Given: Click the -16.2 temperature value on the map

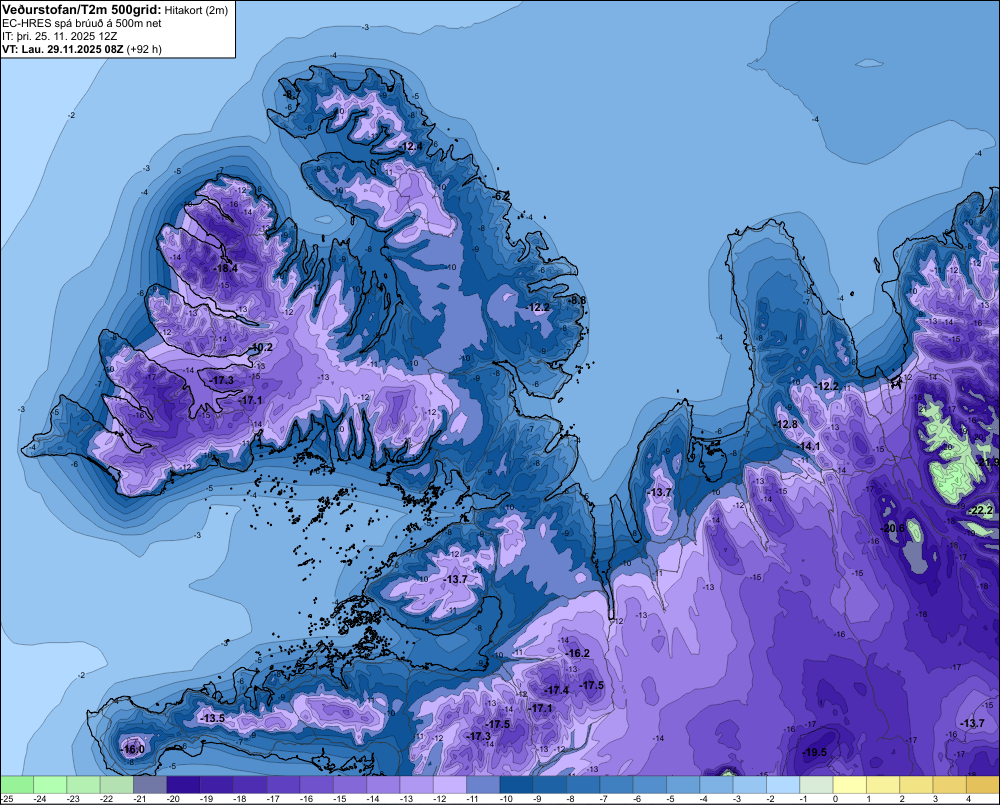Looking at the screenshot, I should [577, 653].
